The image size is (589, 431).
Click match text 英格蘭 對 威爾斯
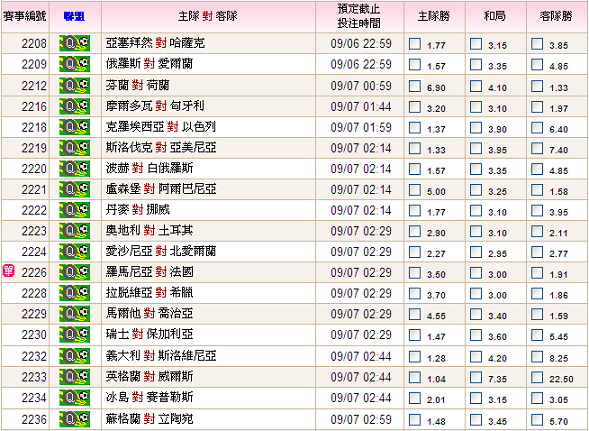(150, 377)
